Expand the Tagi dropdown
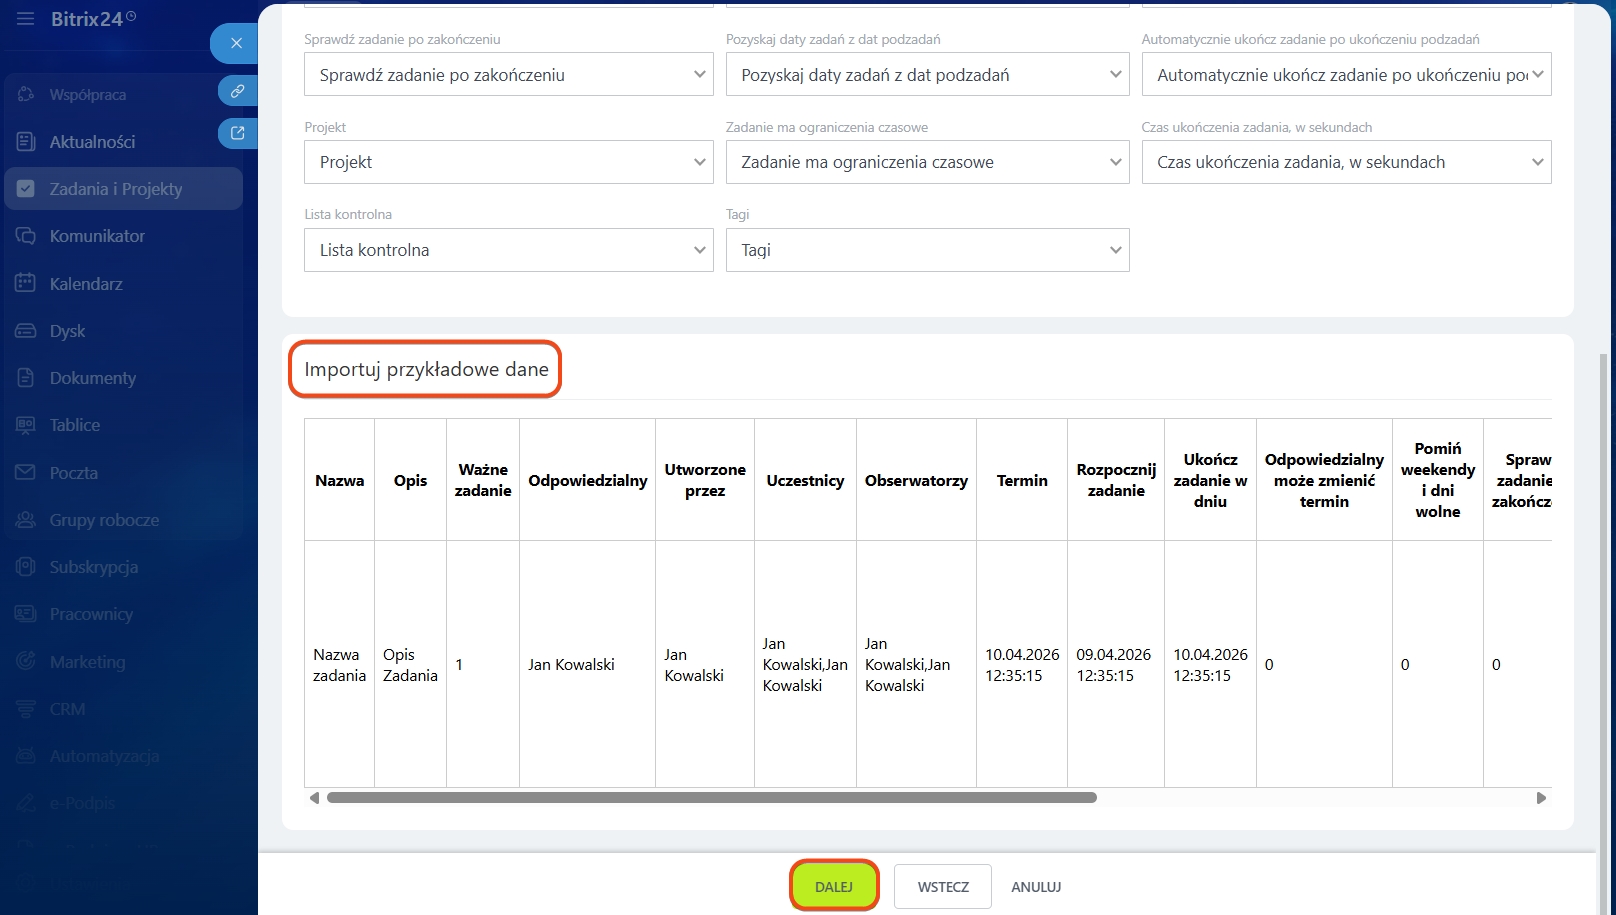Viewport: 1616px width, 915px height. [x=927, y=250]
